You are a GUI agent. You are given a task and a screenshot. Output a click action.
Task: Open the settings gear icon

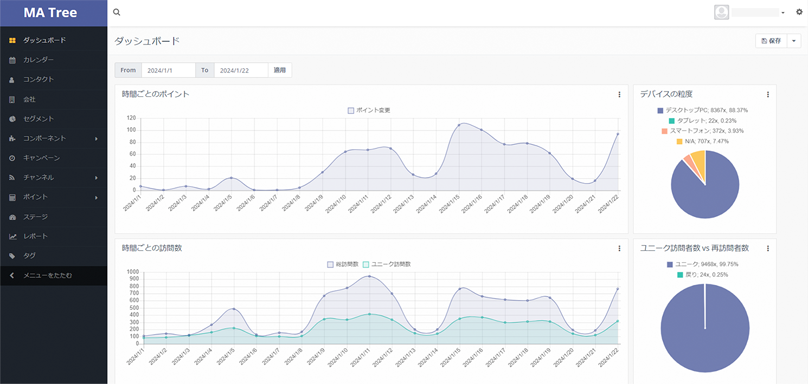(x=799, y=12)
